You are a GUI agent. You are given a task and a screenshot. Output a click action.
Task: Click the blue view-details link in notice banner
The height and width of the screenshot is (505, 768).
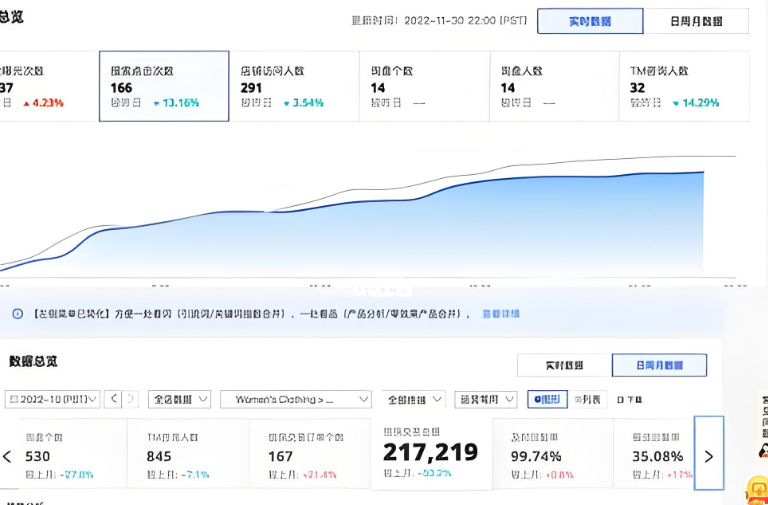pyautogui.click(x=501, y=314)
